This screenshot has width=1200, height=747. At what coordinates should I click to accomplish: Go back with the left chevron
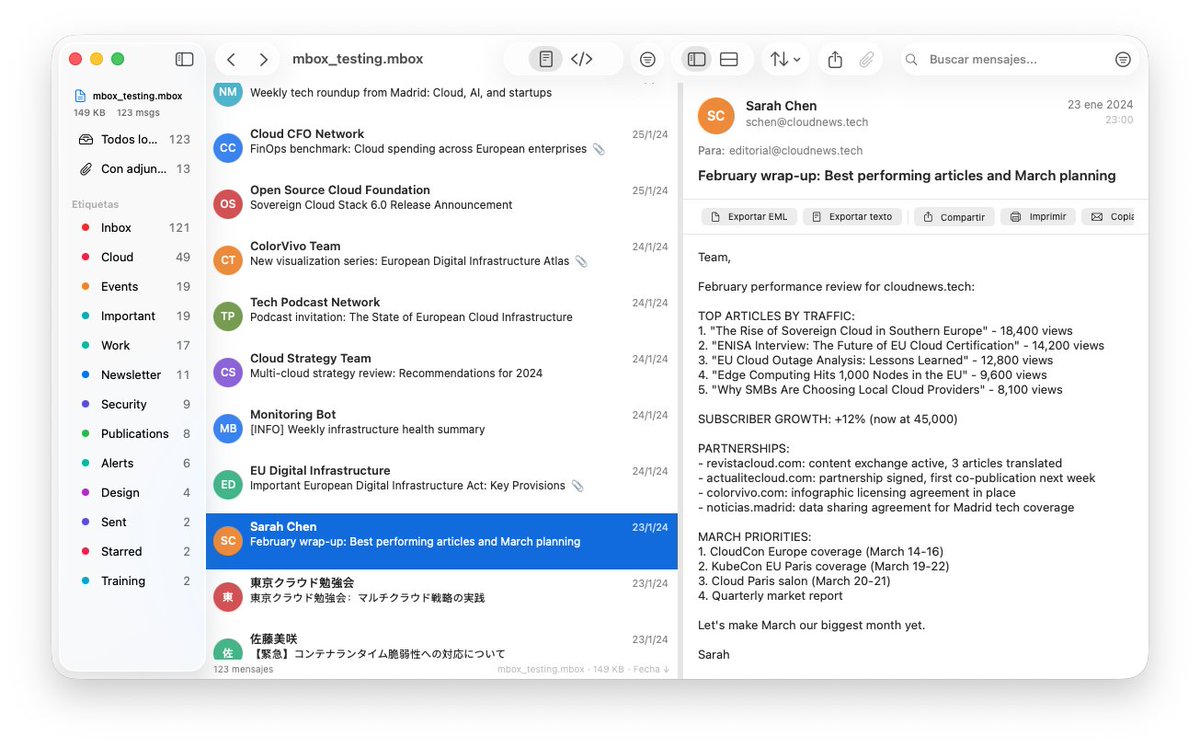click(231, 59)
